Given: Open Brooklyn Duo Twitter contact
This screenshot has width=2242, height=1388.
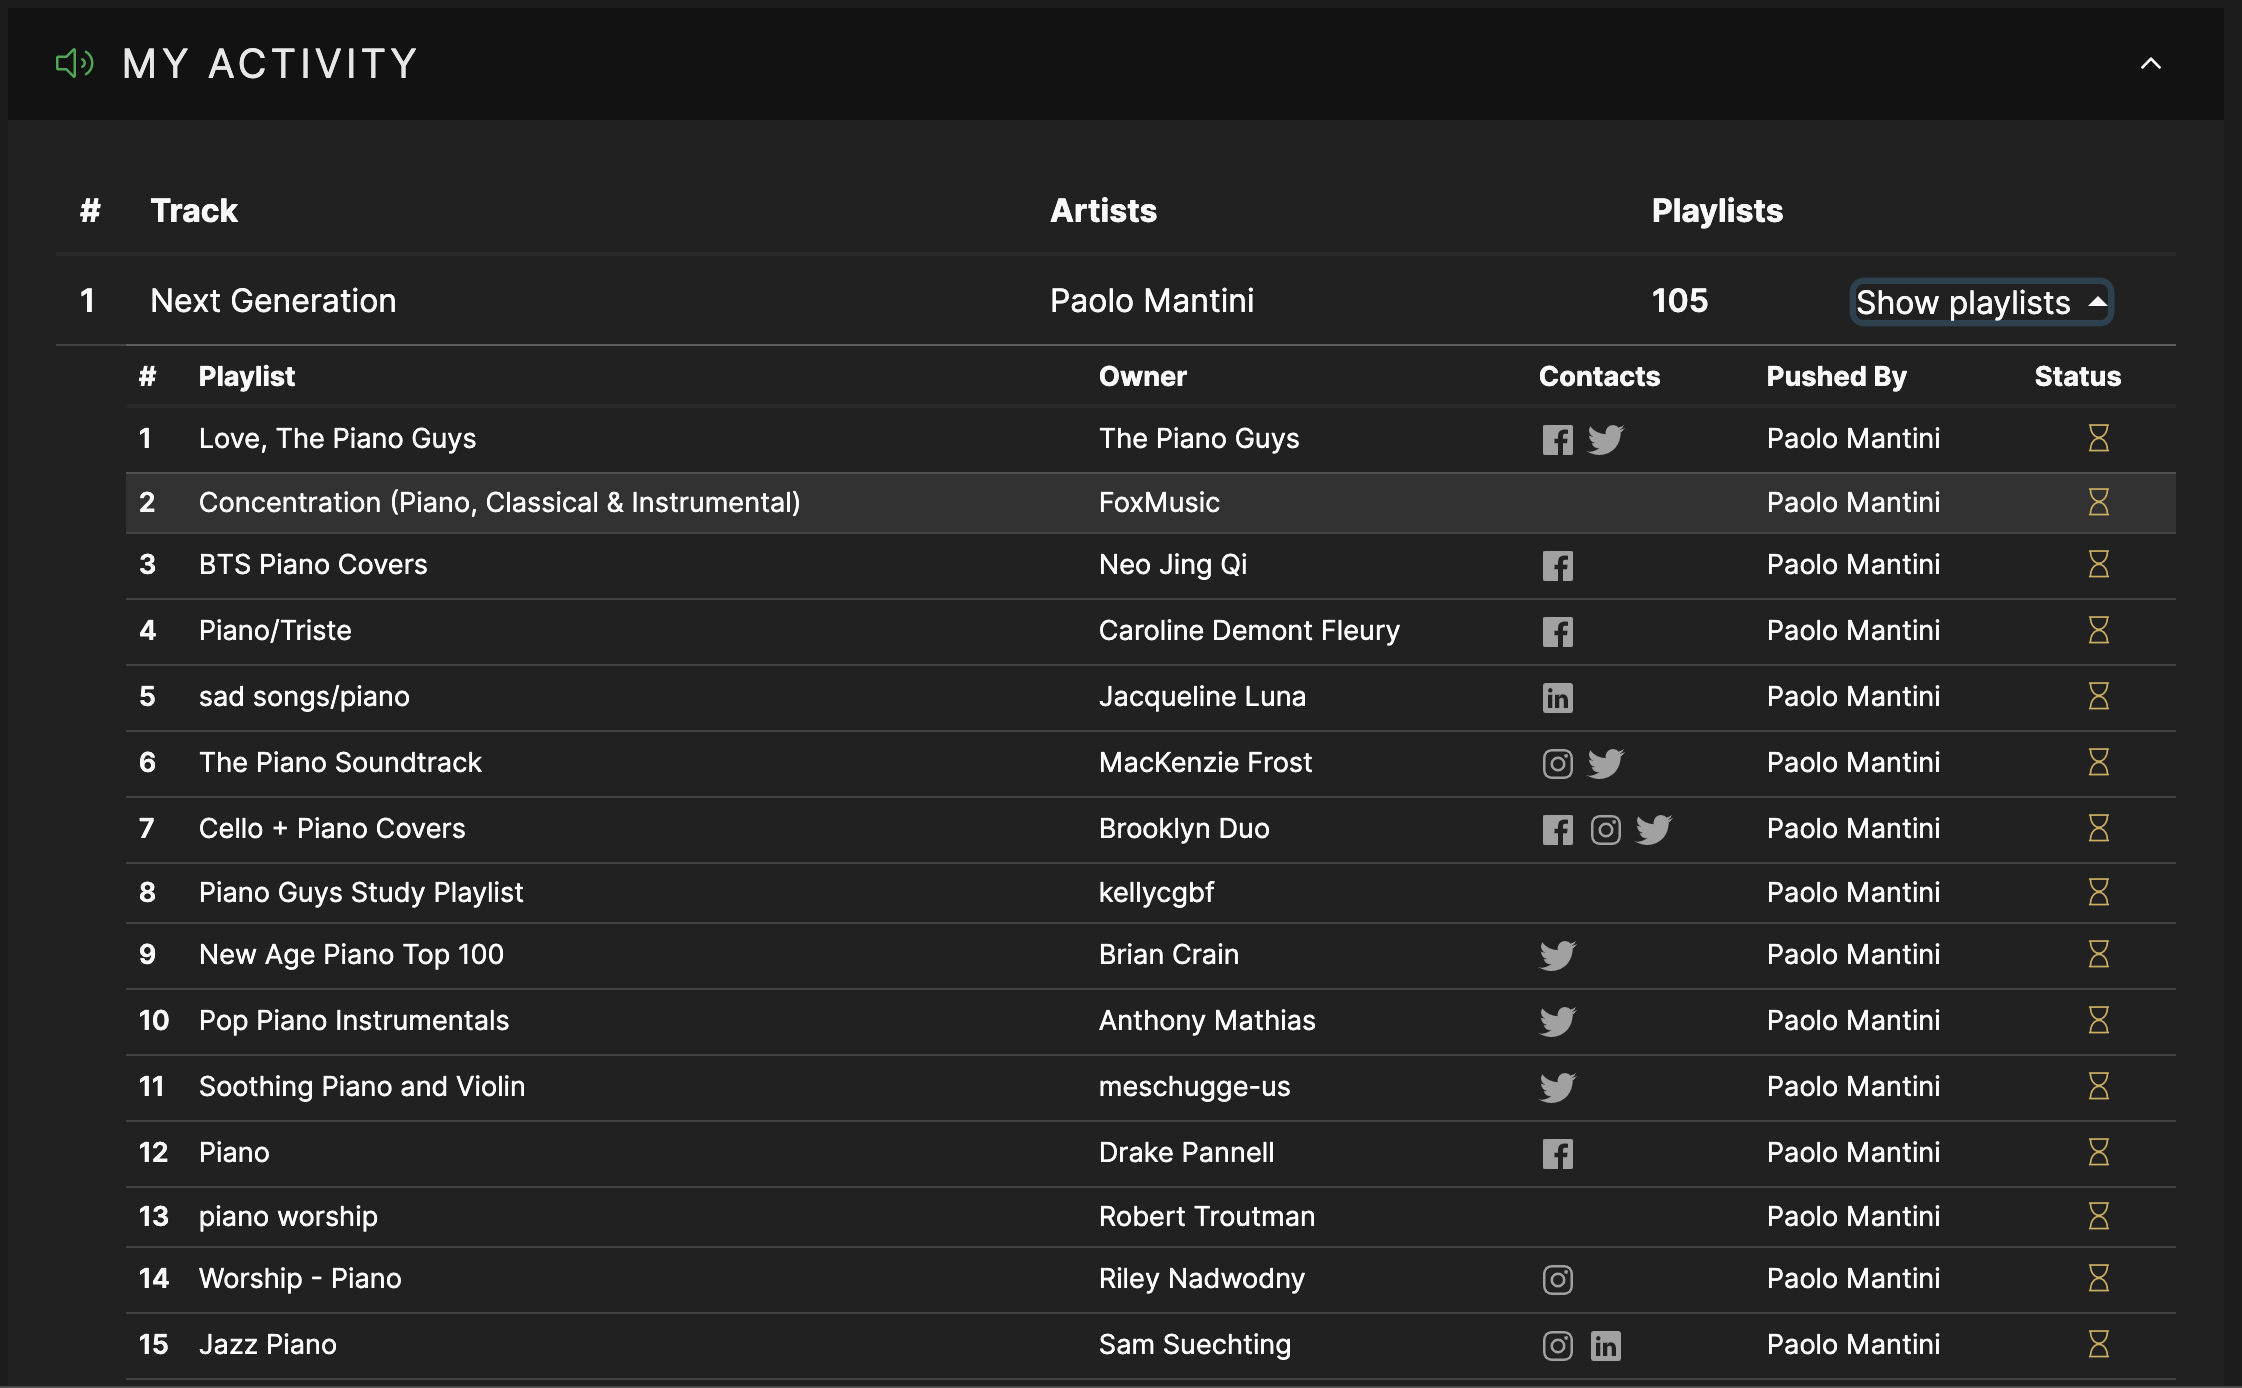Looking at the screenshot, I should 1654,830.
